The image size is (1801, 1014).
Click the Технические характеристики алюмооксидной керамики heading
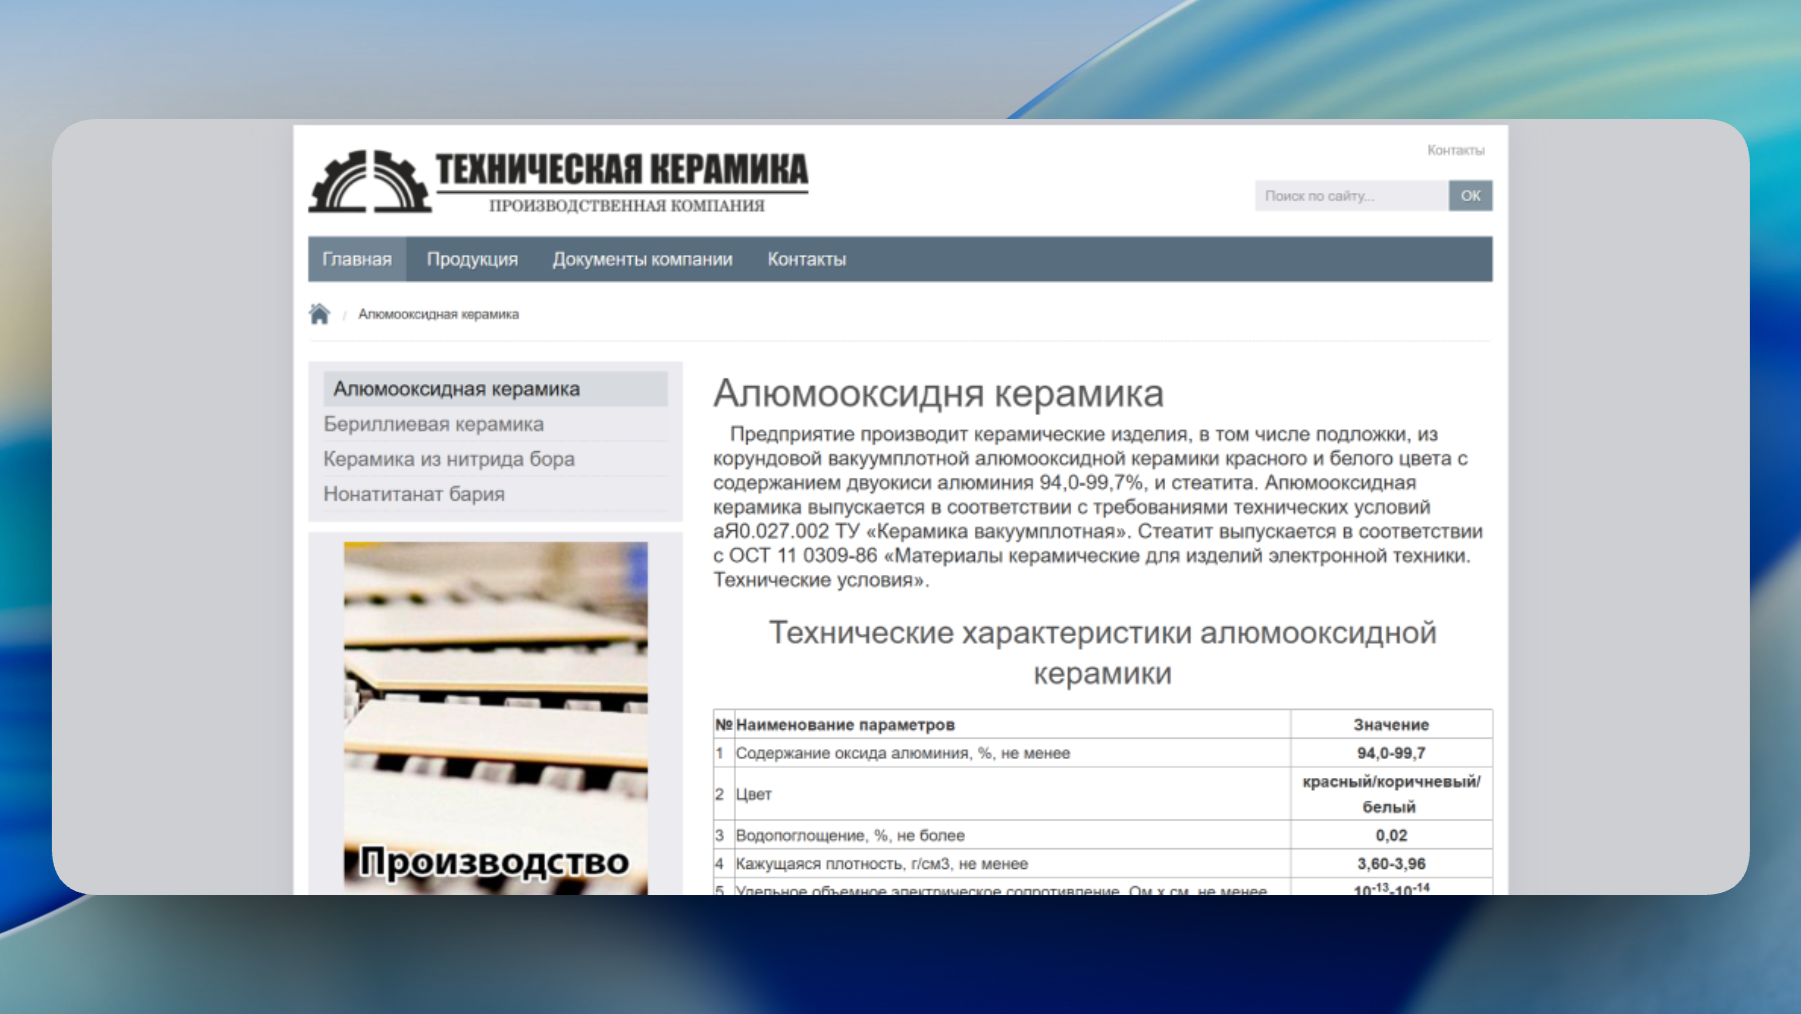click(x=1102, y=653)
